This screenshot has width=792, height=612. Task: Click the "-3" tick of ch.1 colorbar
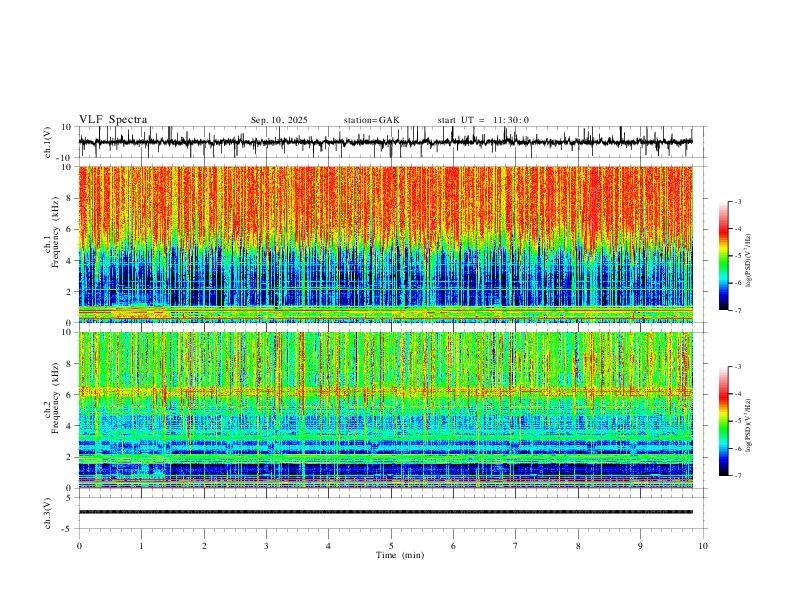(x=737, y=201)
